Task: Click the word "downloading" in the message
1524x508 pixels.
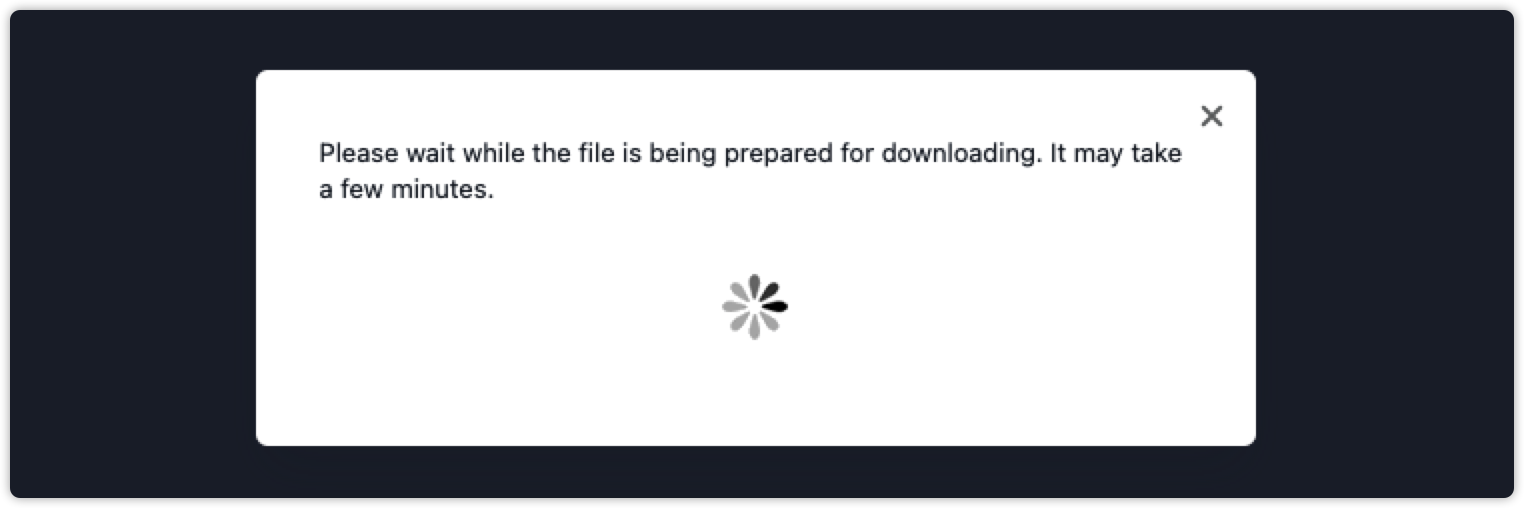Action: (x=958, y=154)
